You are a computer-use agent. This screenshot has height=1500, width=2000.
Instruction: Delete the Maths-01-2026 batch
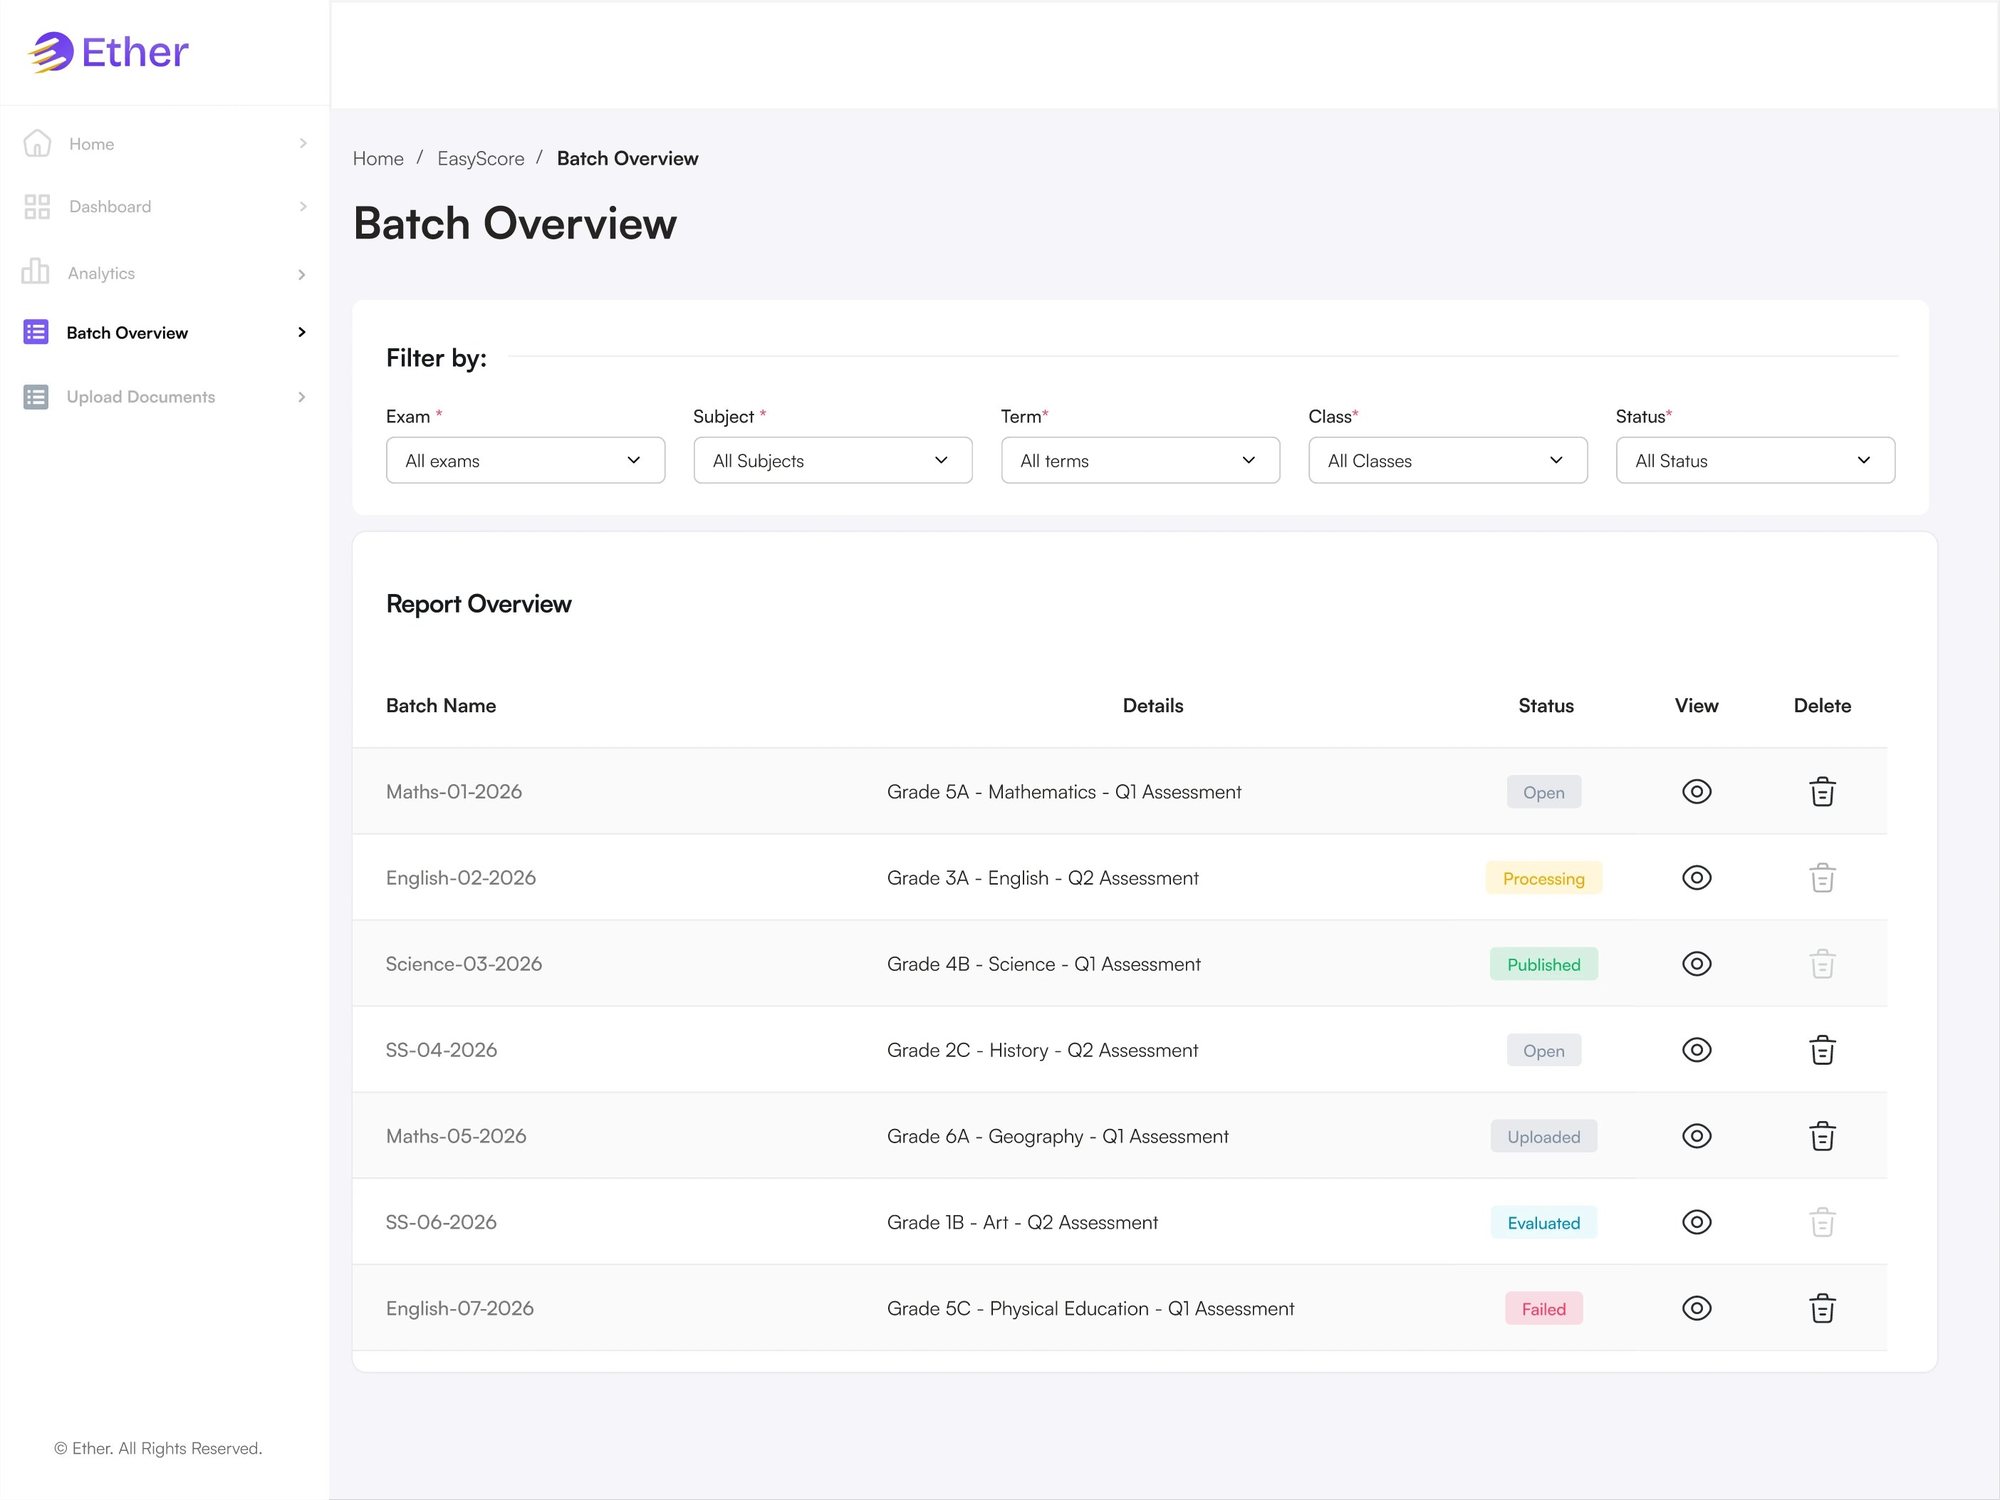tap(1822, 792)
